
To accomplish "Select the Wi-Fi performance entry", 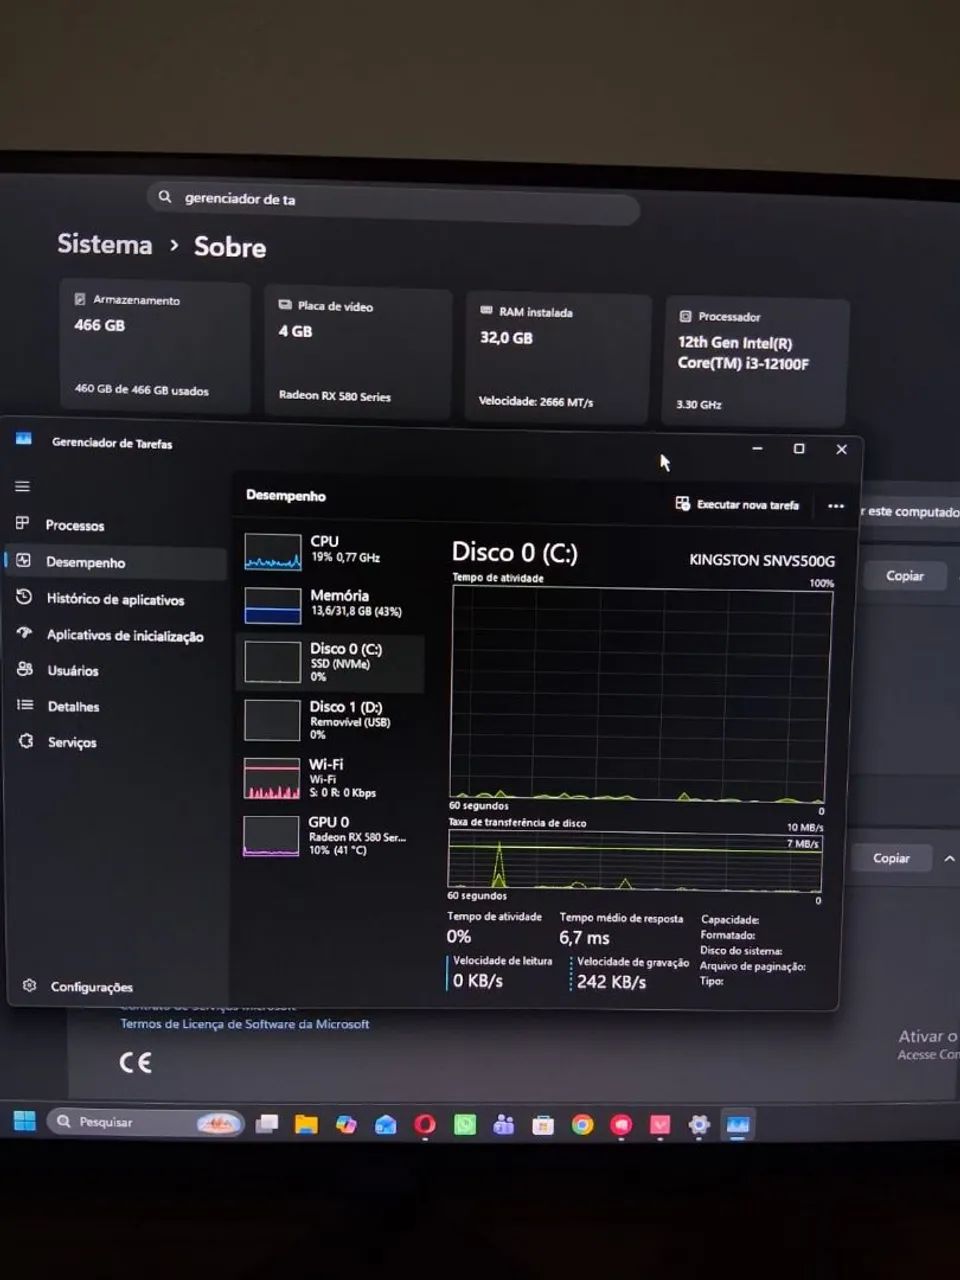I will coord(330,778).
